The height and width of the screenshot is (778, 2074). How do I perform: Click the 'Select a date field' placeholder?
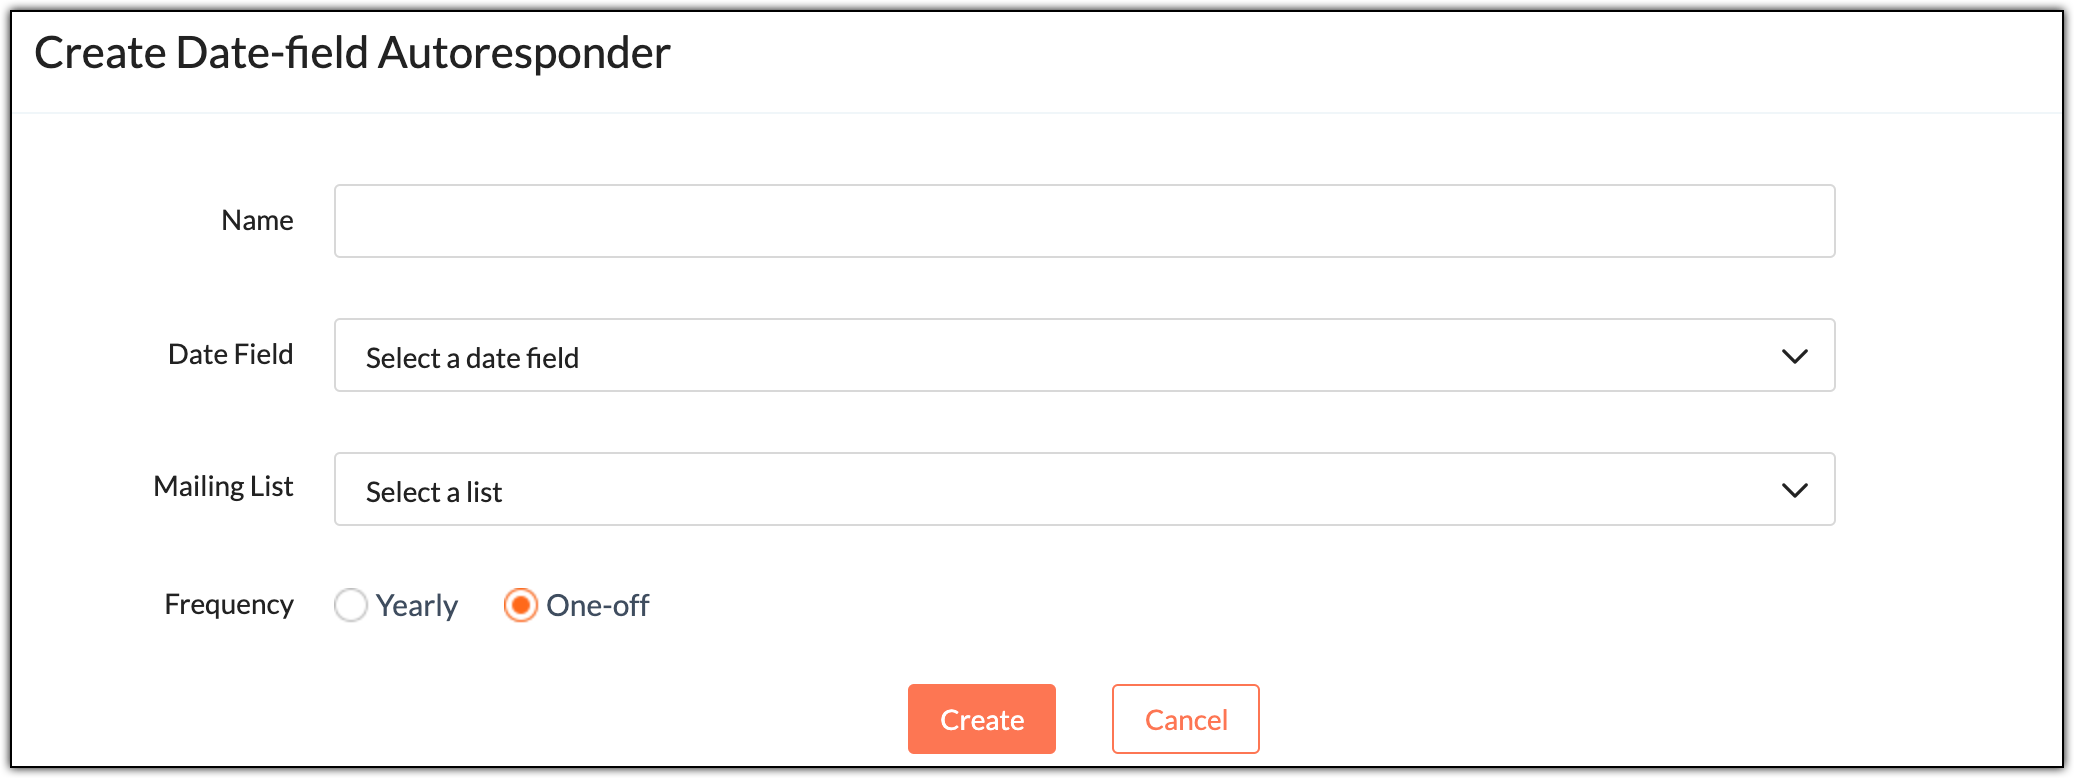tap(472, 358)
